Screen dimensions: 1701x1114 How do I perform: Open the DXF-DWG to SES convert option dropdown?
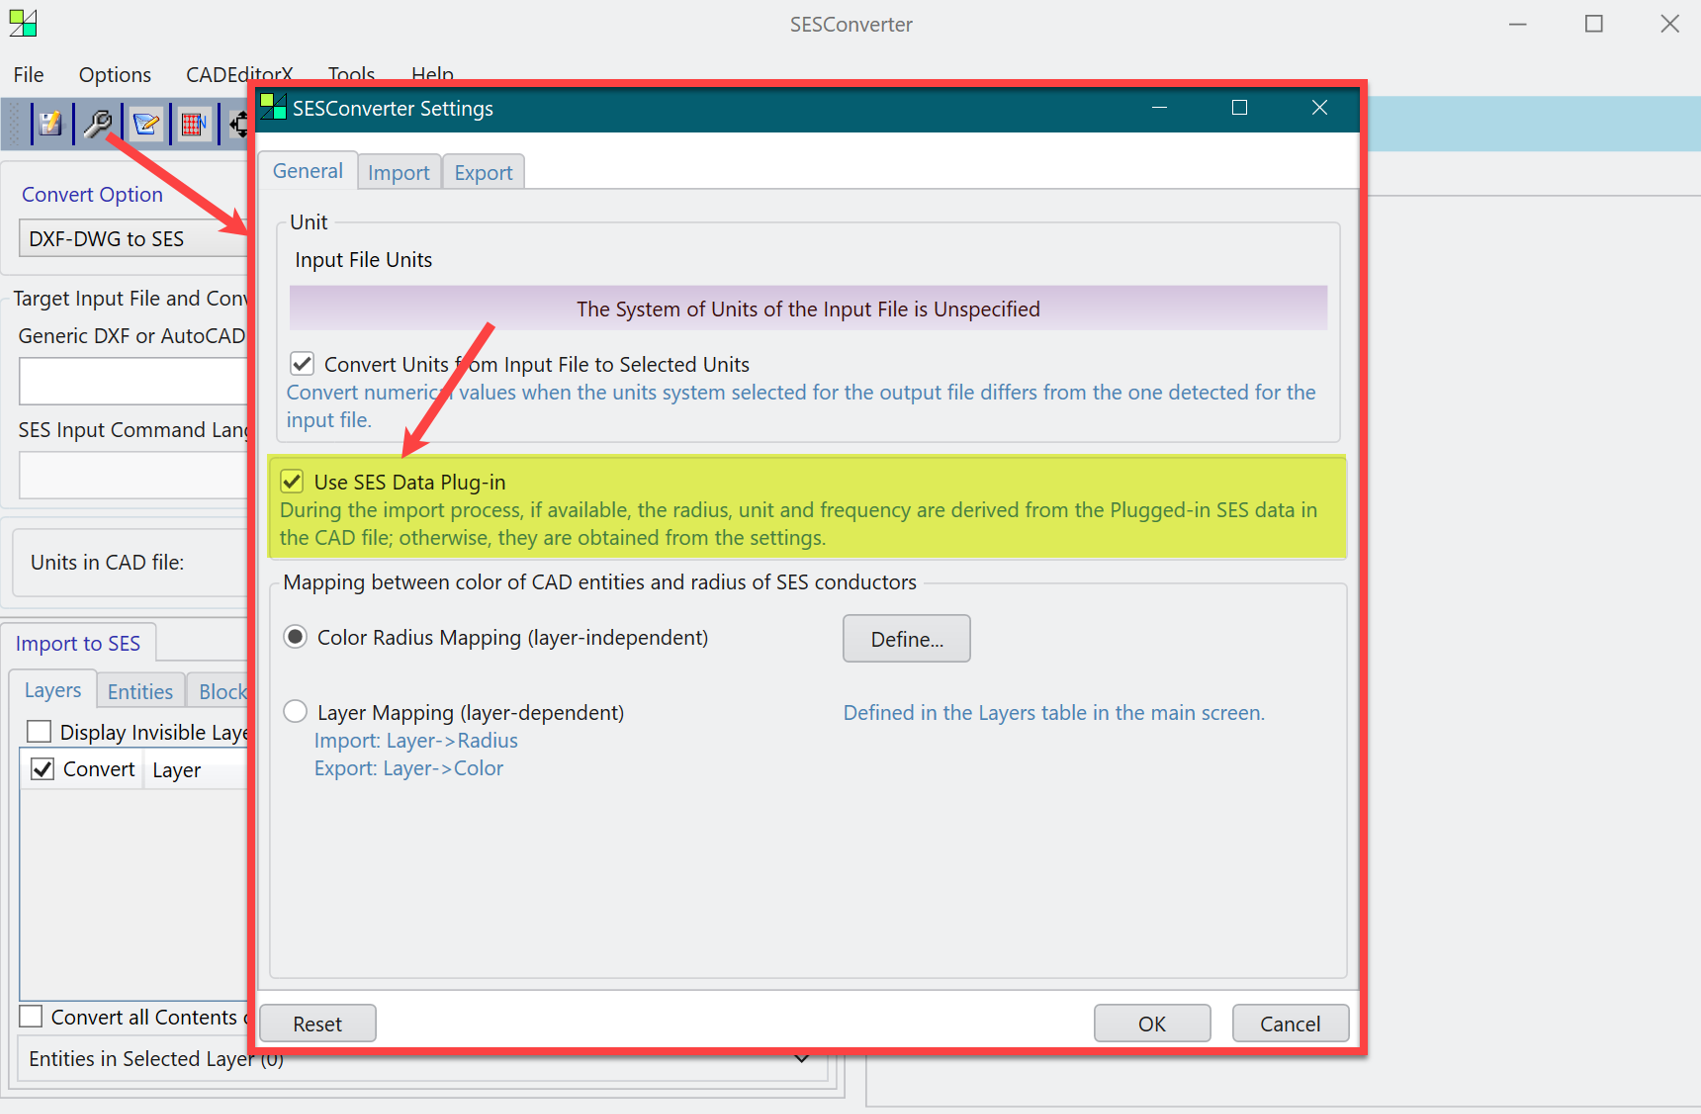tap(133, 239)
